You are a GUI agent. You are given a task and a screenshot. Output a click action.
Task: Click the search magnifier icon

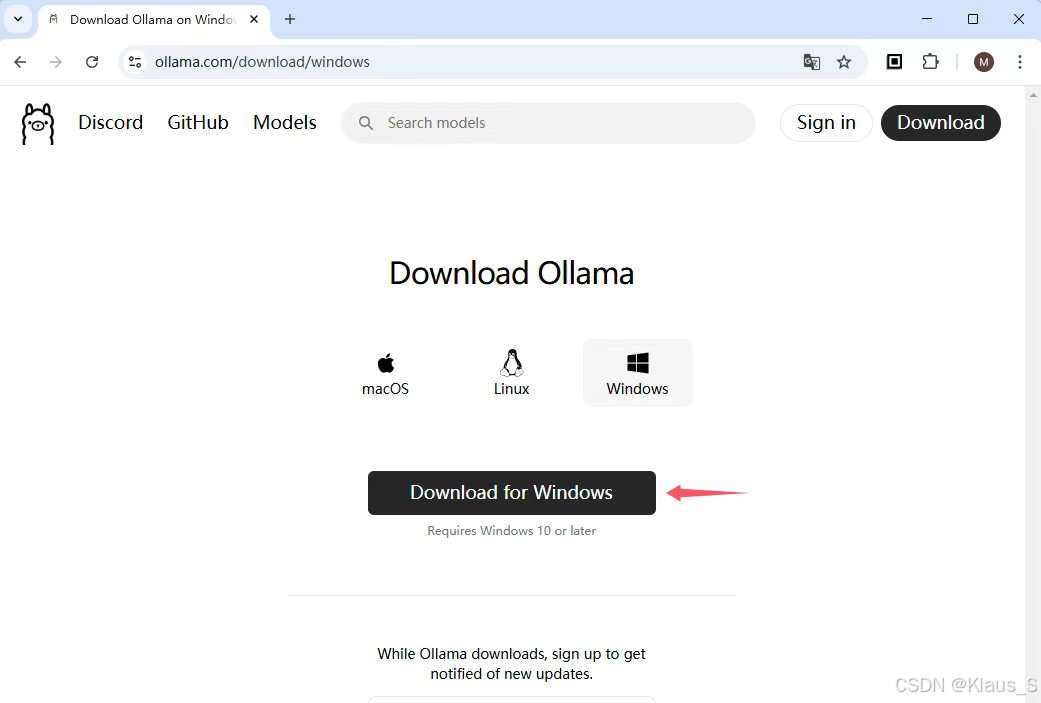366,123
